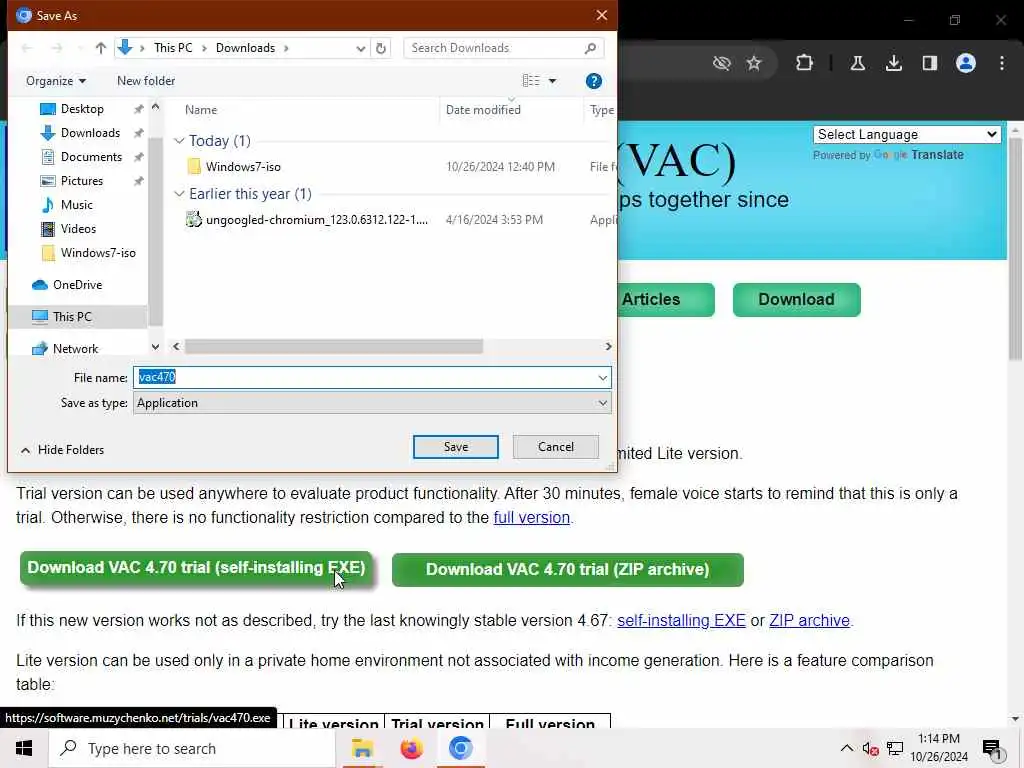Open the File name dropdown arrow

(x=602, y=377)
